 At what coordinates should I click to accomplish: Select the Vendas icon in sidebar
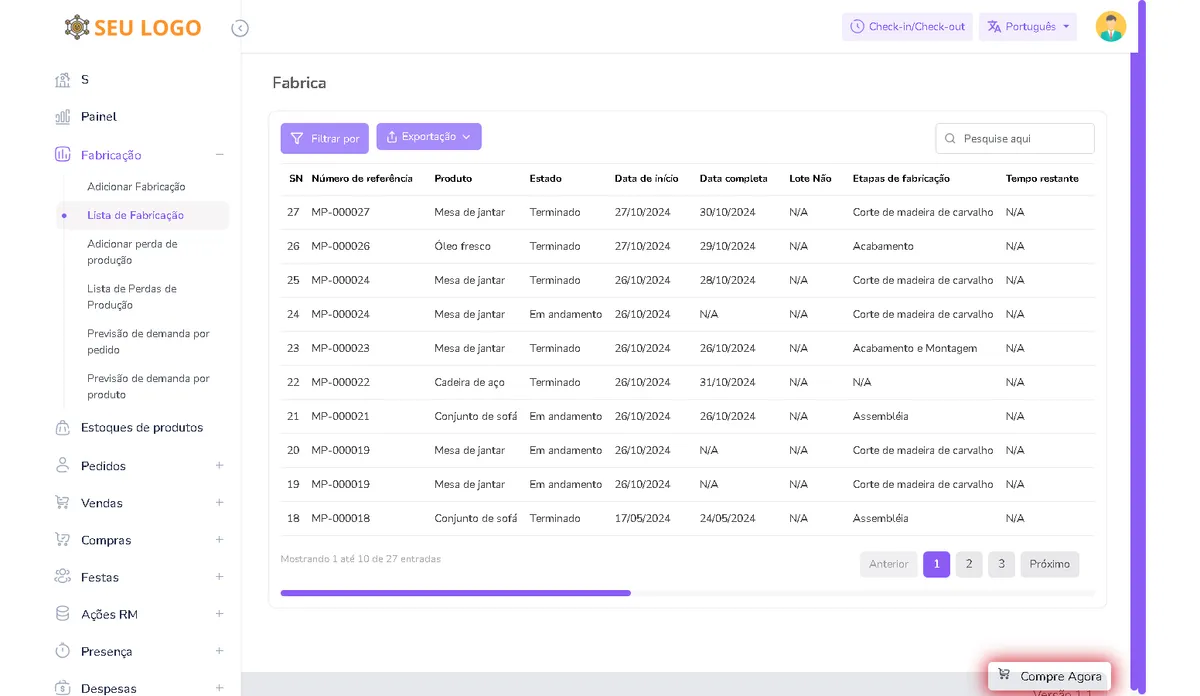pos(62,502)
